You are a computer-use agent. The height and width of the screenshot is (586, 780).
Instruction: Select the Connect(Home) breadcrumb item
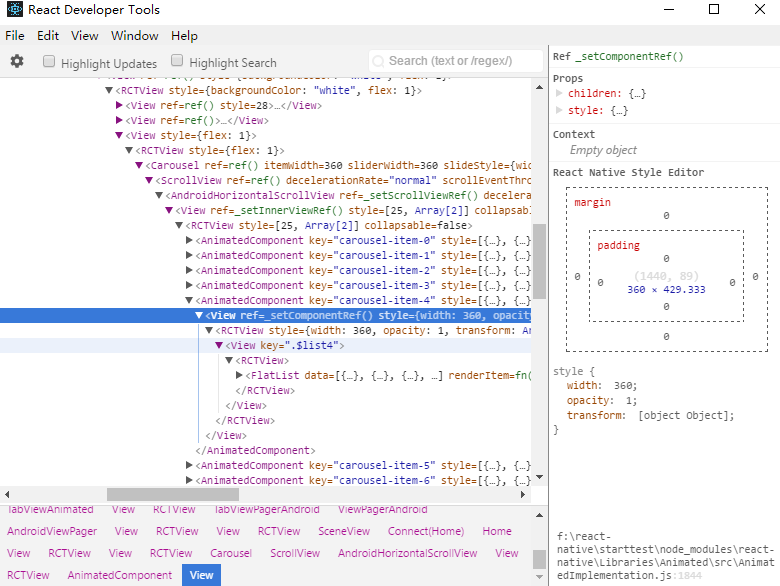[425, 531]
